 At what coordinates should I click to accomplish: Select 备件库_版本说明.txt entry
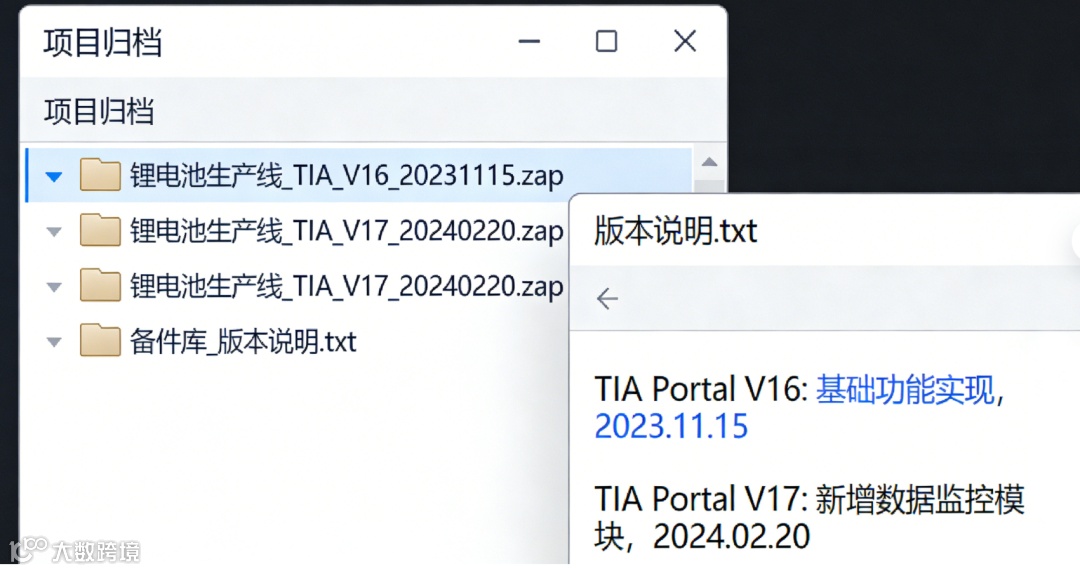tap(243, 342)
